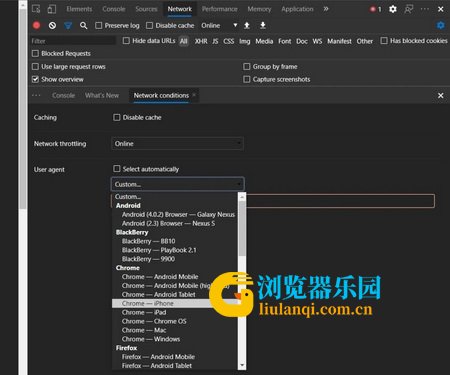Open Network settings blue gear
The height and width of the screenshot is (375, 450).
(x=441, y=25)
